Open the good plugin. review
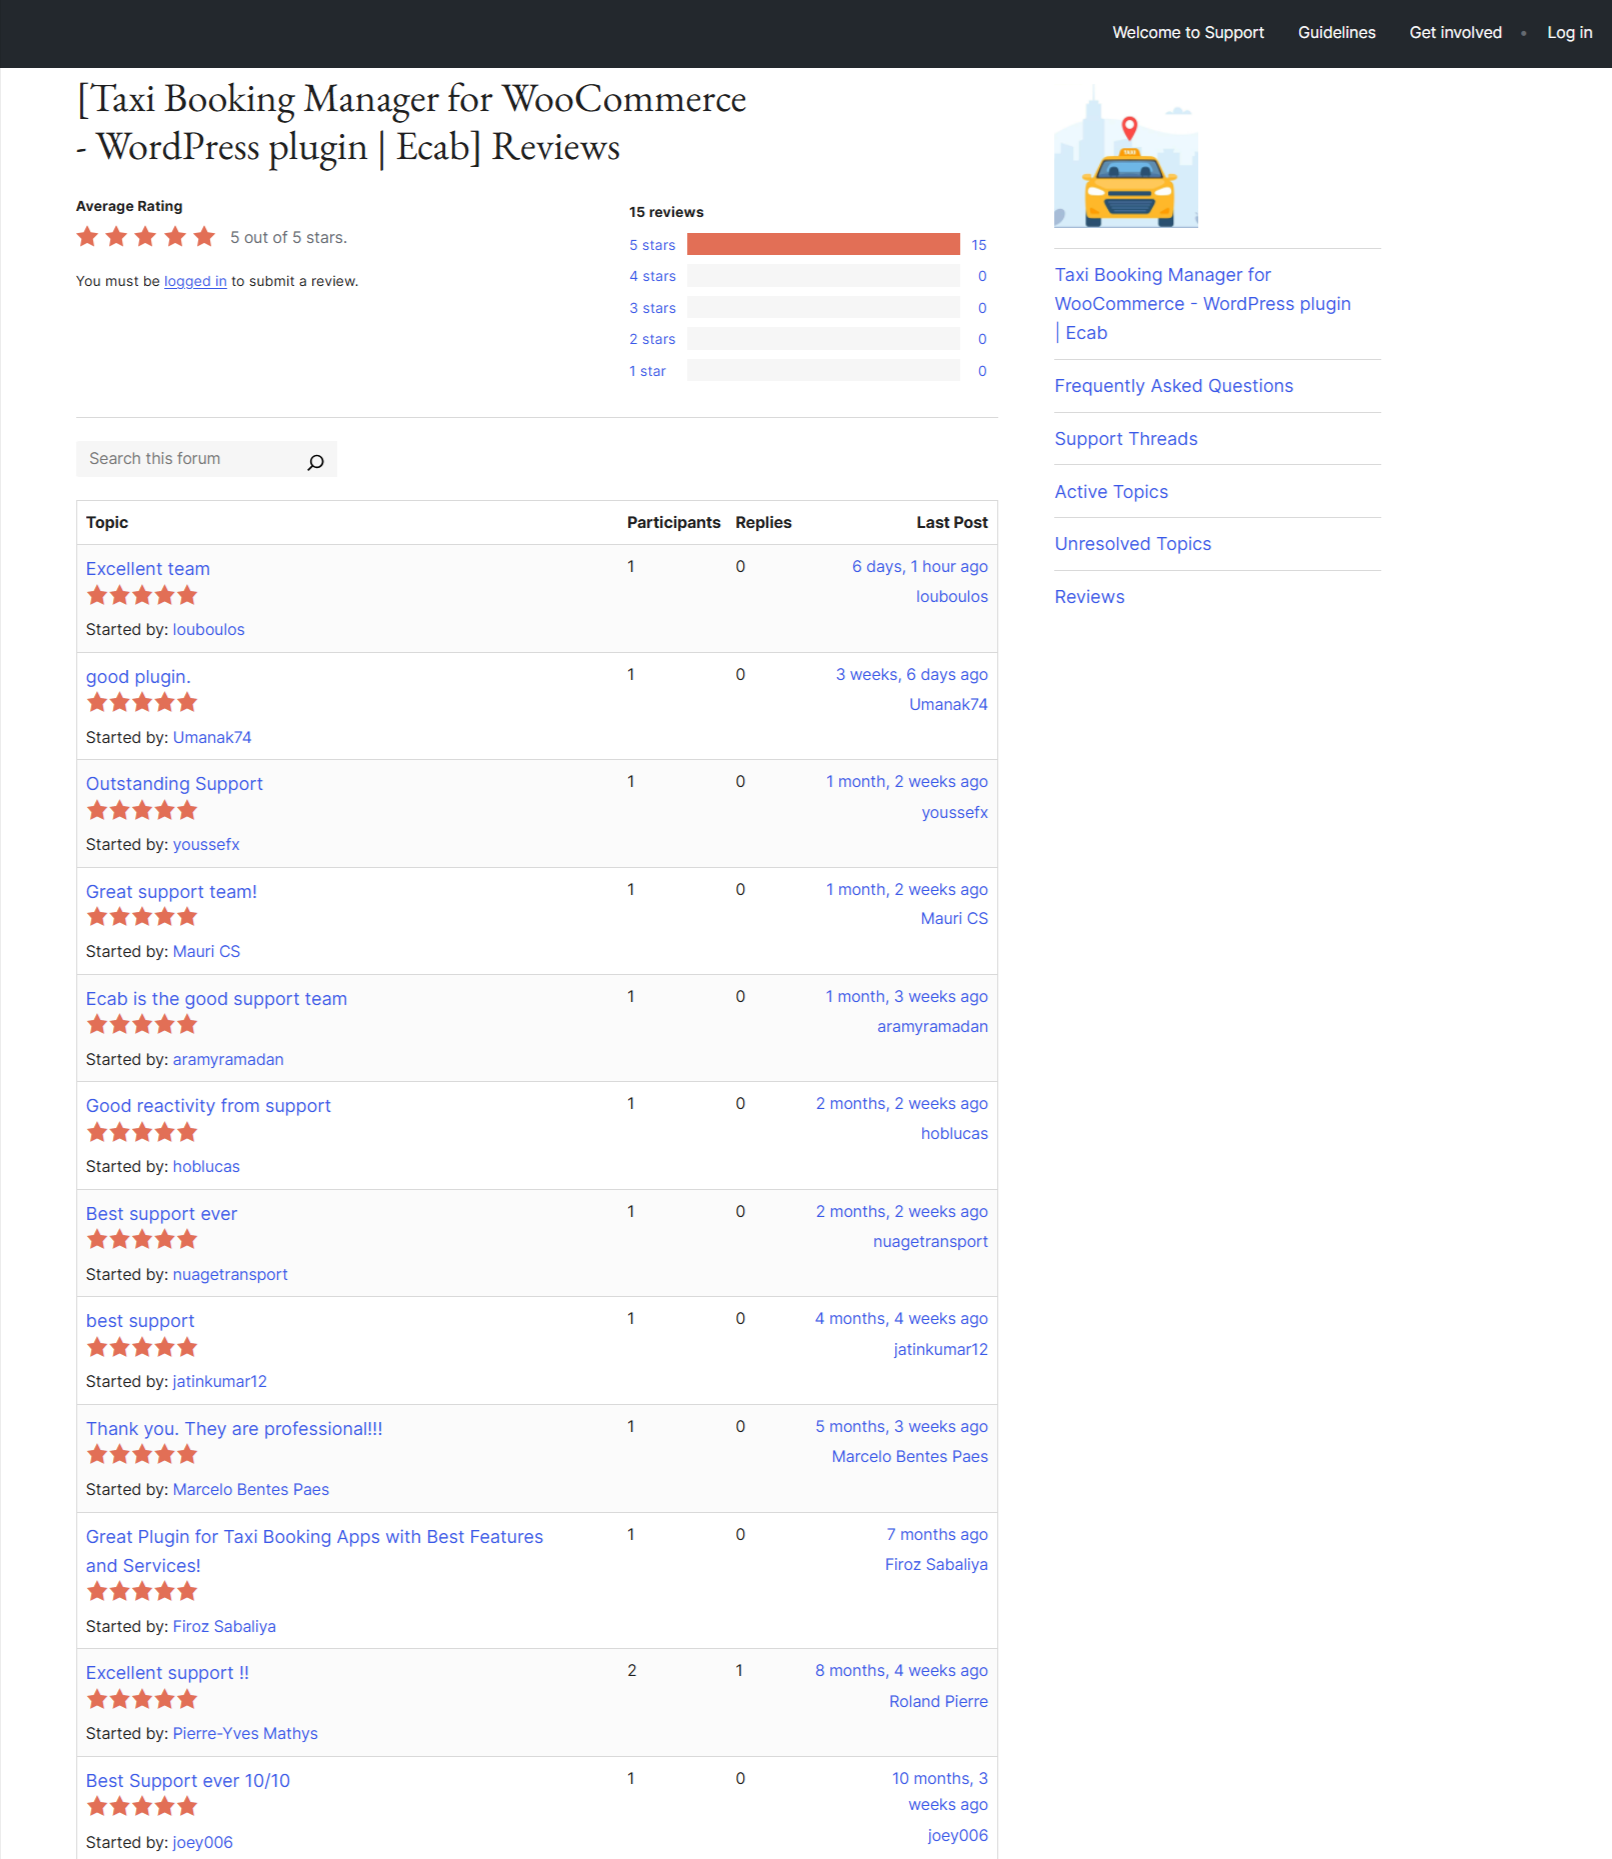This screenshot has width=1612, height=1859. [x=138, y=677]
